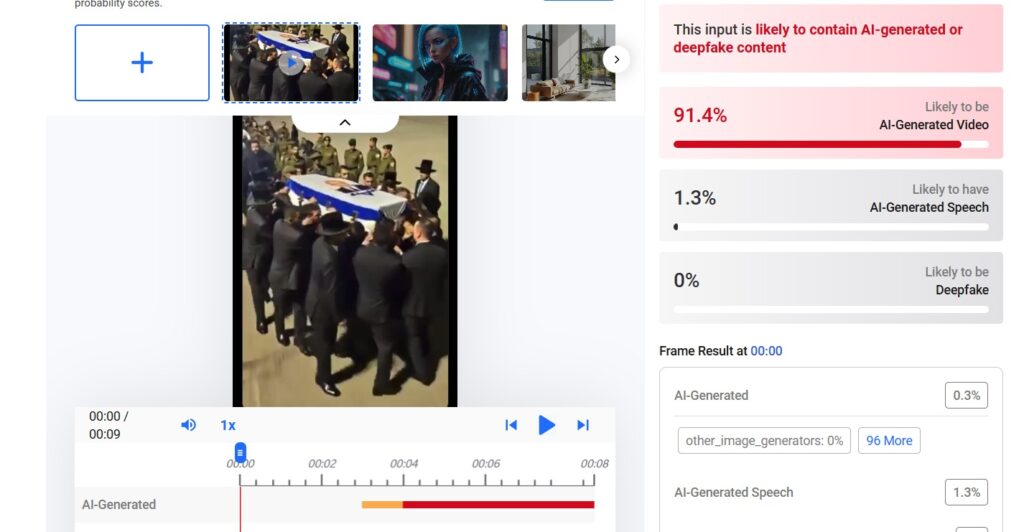Image resolution: width=1024 pixels, height=532 pixels.
Task: Open the 96 More generators list
Action: 889,441
